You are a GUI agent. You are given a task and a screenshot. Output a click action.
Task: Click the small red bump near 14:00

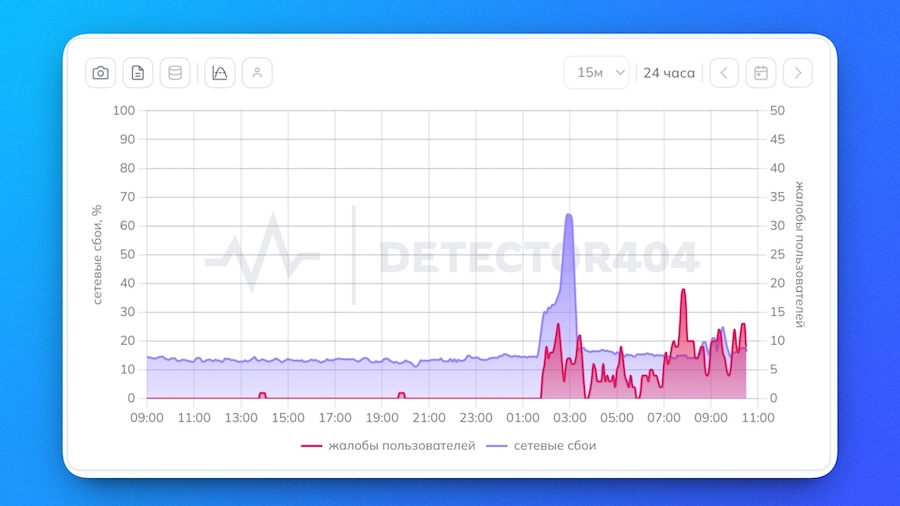[x=262, y=395]
